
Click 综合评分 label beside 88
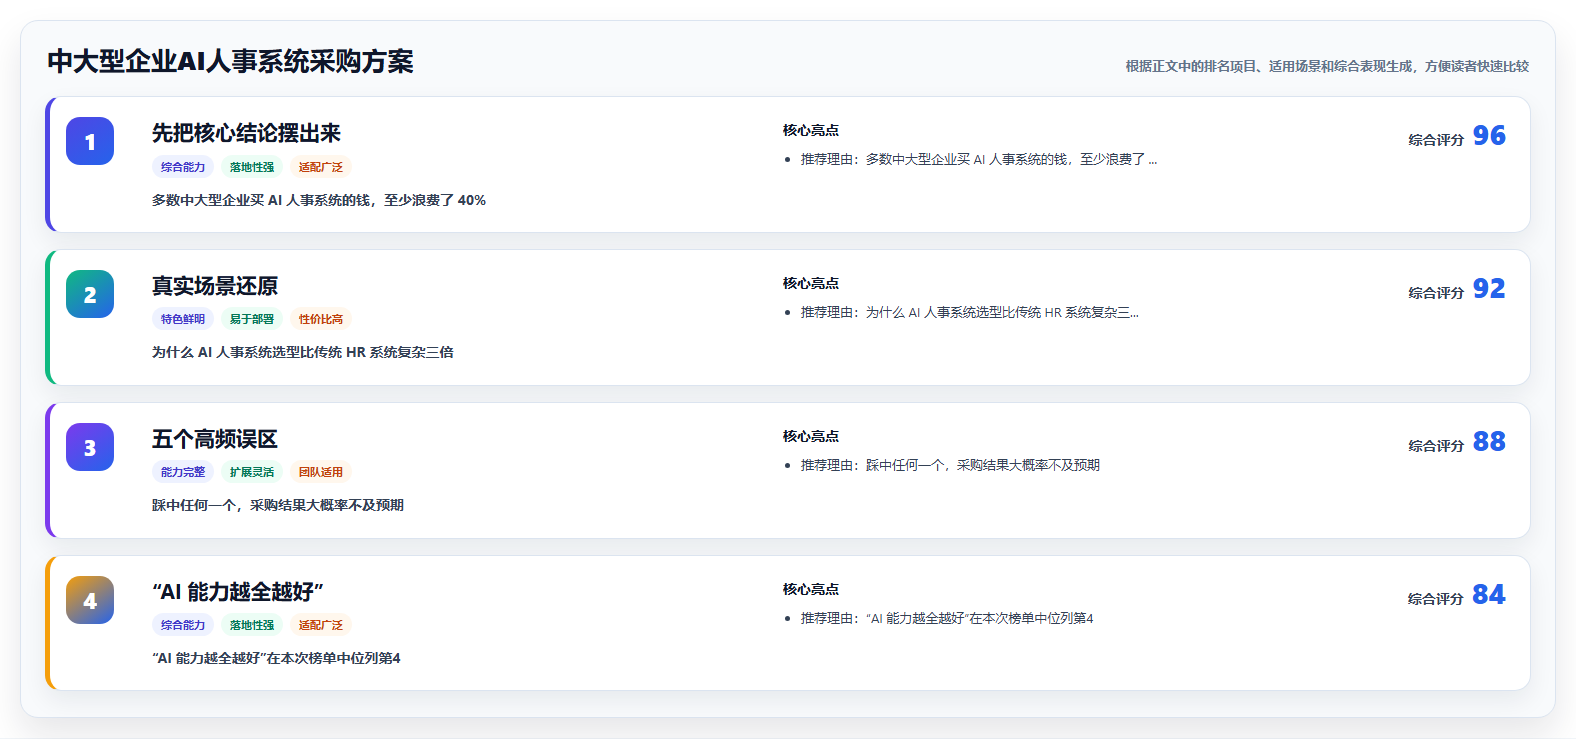click(1436, 446)
